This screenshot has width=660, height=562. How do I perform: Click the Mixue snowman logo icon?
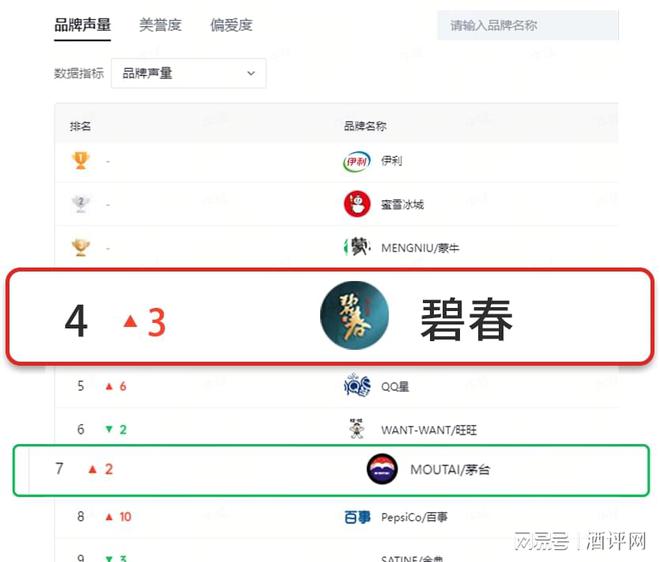point(357,204)
